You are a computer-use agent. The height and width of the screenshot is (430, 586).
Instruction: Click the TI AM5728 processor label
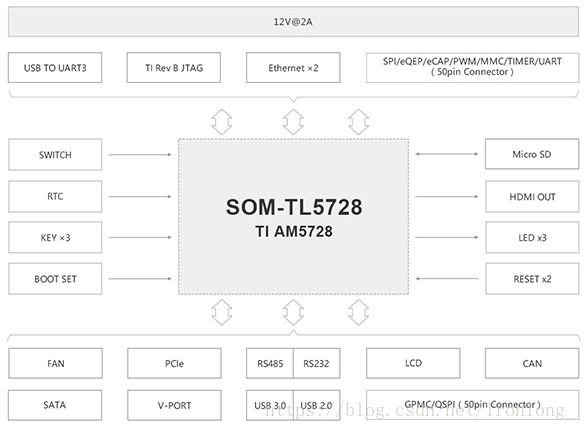coord(294,231)
